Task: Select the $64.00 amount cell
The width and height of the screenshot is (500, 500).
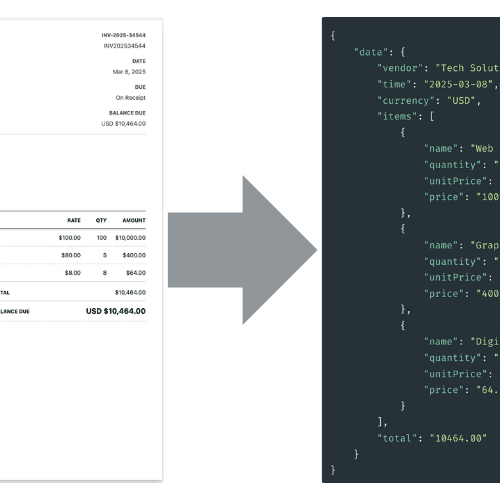Action: pos(136,273)
